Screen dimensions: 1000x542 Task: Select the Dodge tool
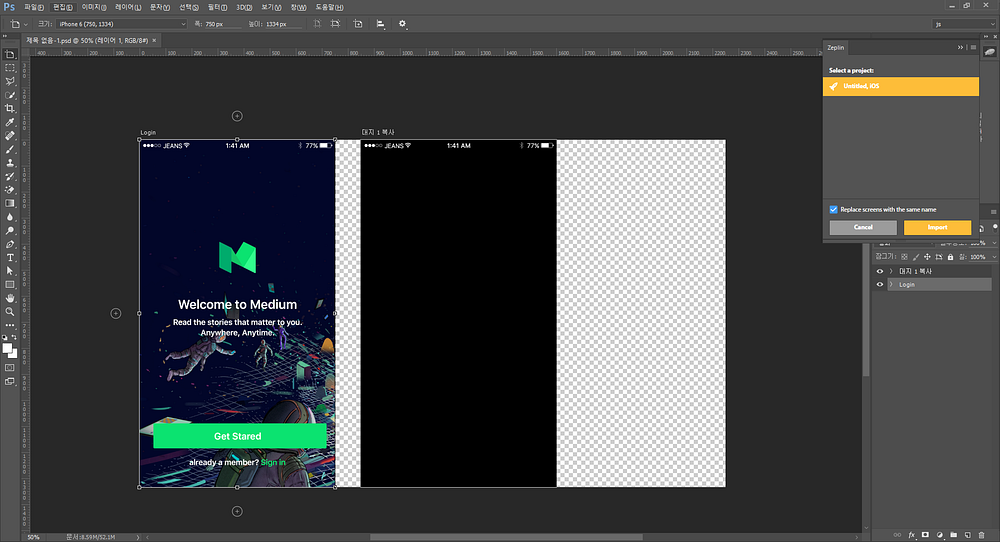point(10,231)
